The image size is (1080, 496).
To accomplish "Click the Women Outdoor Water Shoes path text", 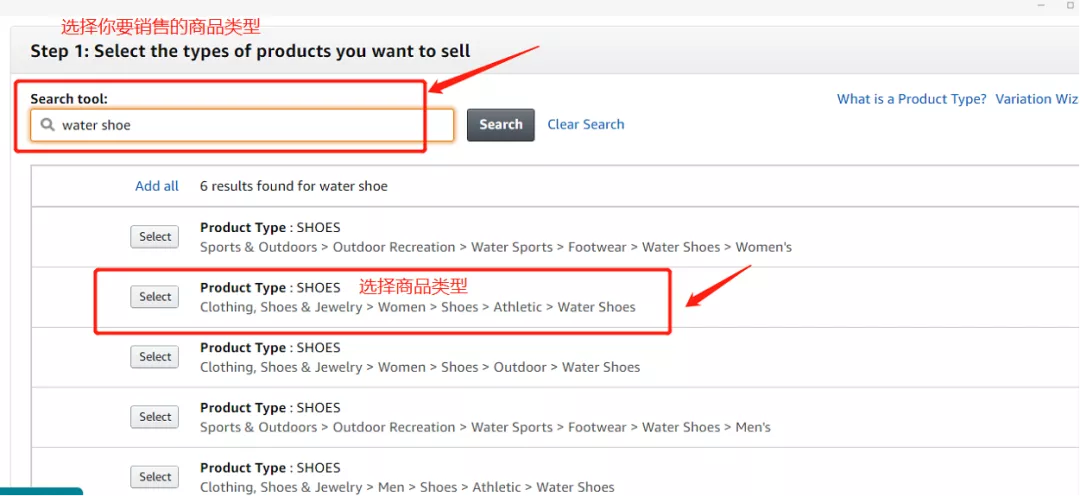I will (420, 367).
